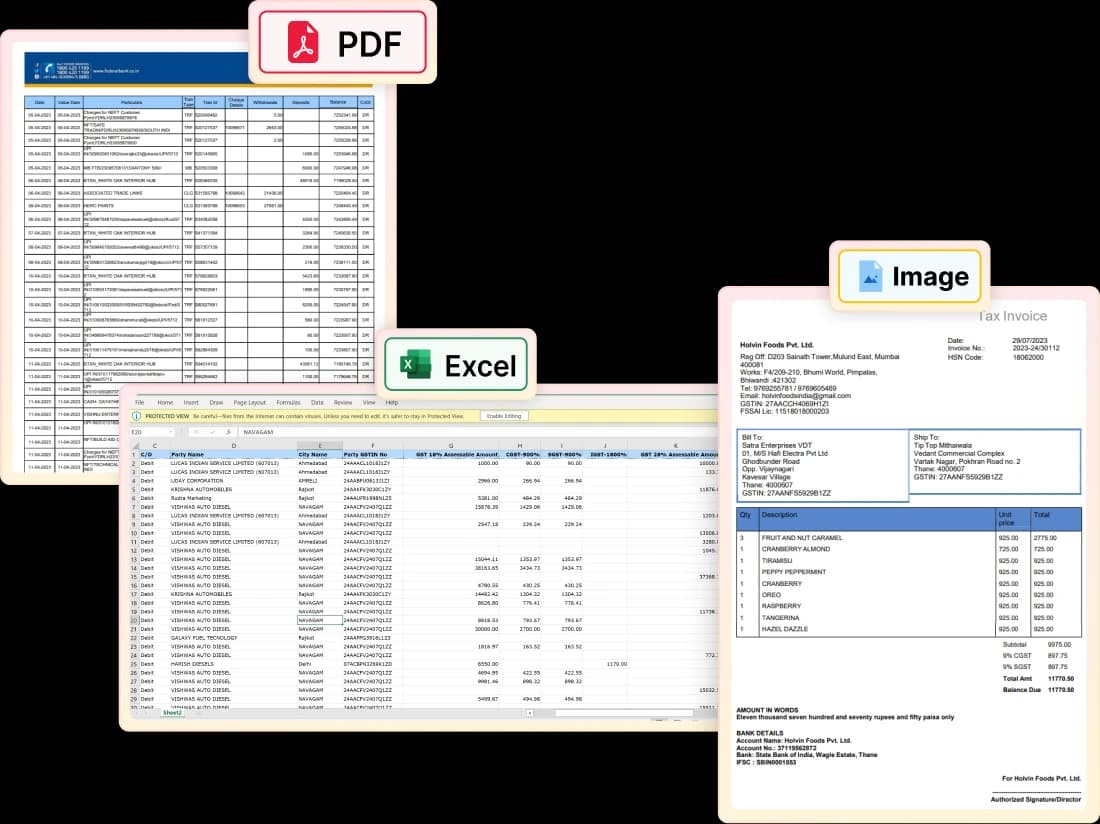The height and width of the screenshot is (824, 1100).
Task: Select the Sheet2 worksheet tab
Action: pos(173,712)
